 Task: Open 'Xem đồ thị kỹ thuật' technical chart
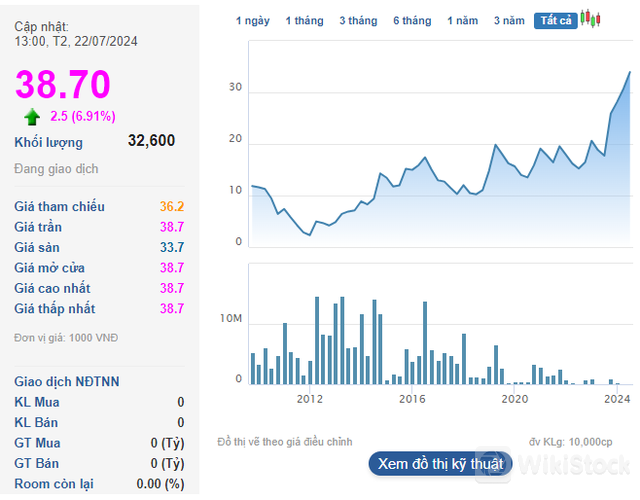pos(440,464)
